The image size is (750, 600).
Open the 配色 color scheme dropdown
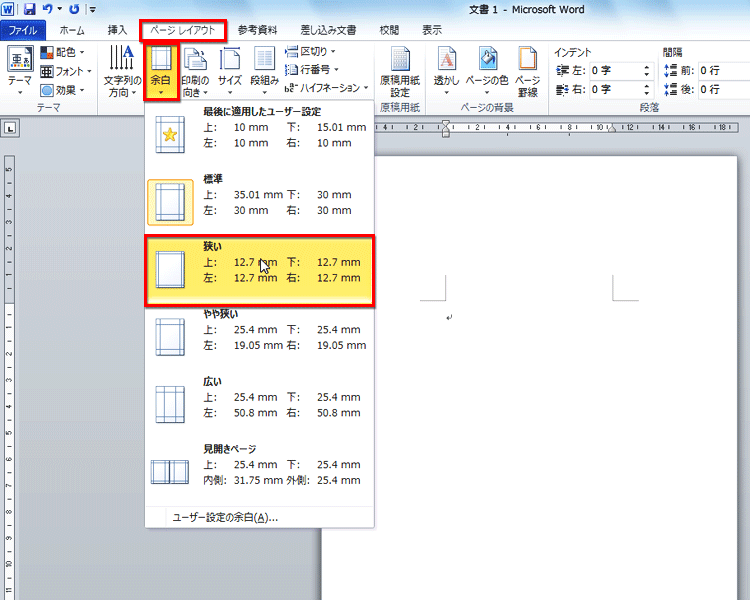(x=63, y=52)
